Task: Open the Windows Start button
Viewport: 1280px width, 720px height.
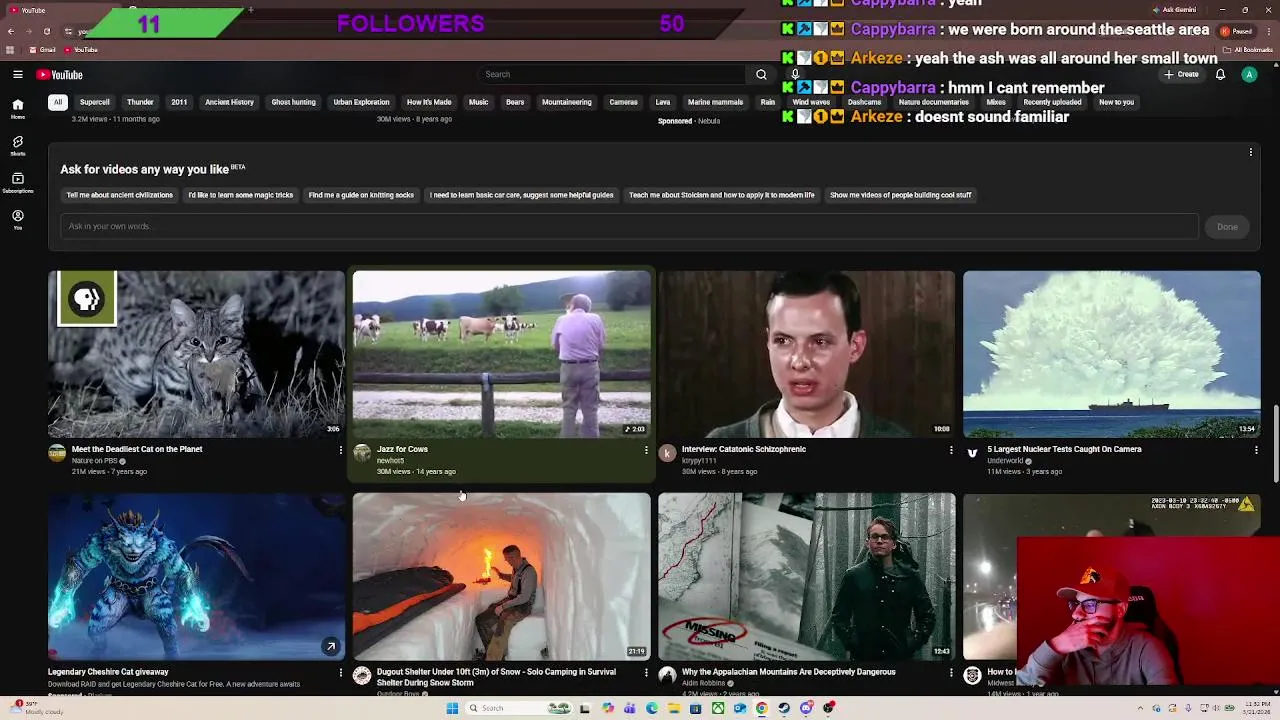Action: click(x=452, y=708)
